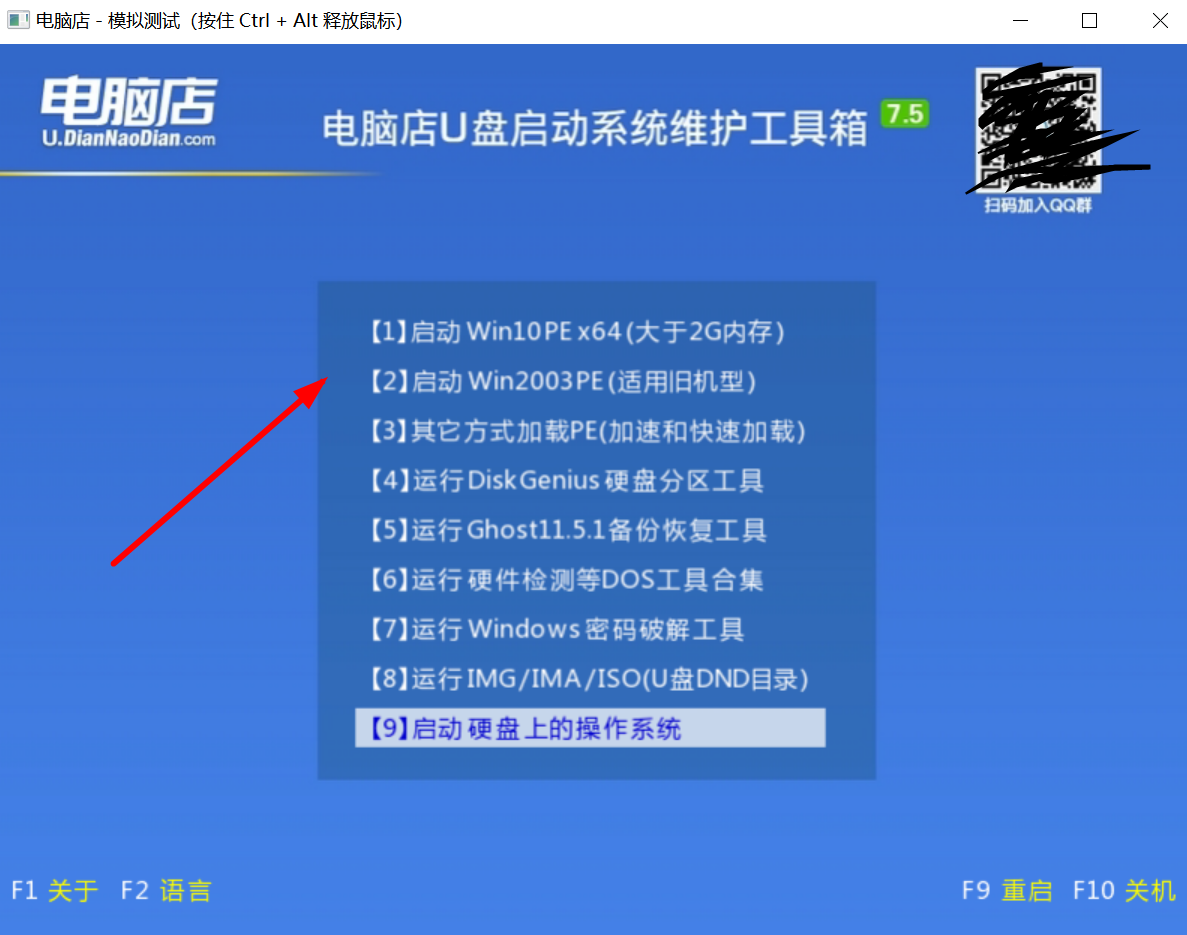Launch option 4 运行 DiskGenius 硬盘分区工具

click(566, 481)
